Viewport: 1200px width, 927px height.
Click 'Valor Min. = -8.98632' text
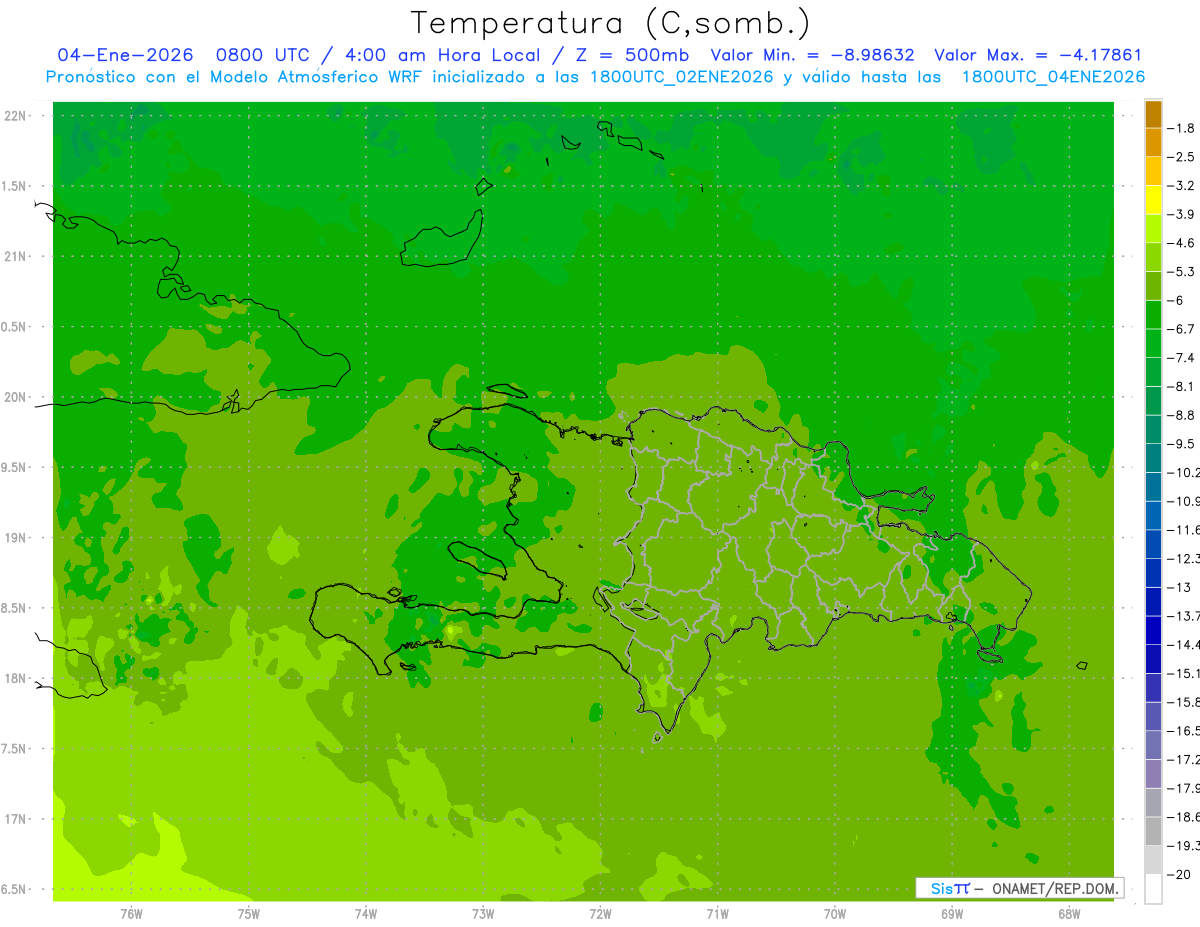click(x=812, y=56)
